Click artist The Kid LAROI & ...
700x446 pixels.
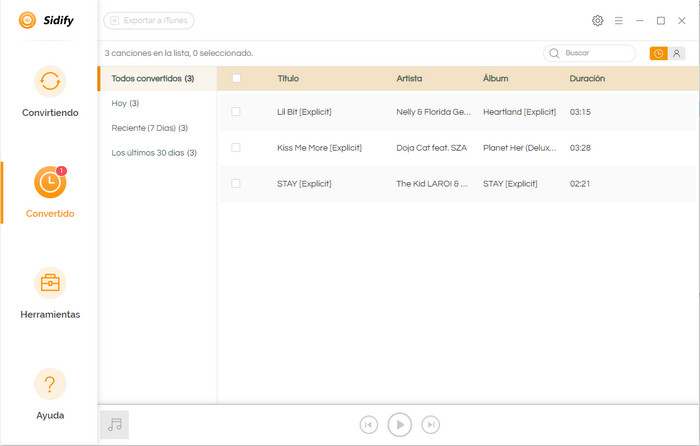(432, 184)
